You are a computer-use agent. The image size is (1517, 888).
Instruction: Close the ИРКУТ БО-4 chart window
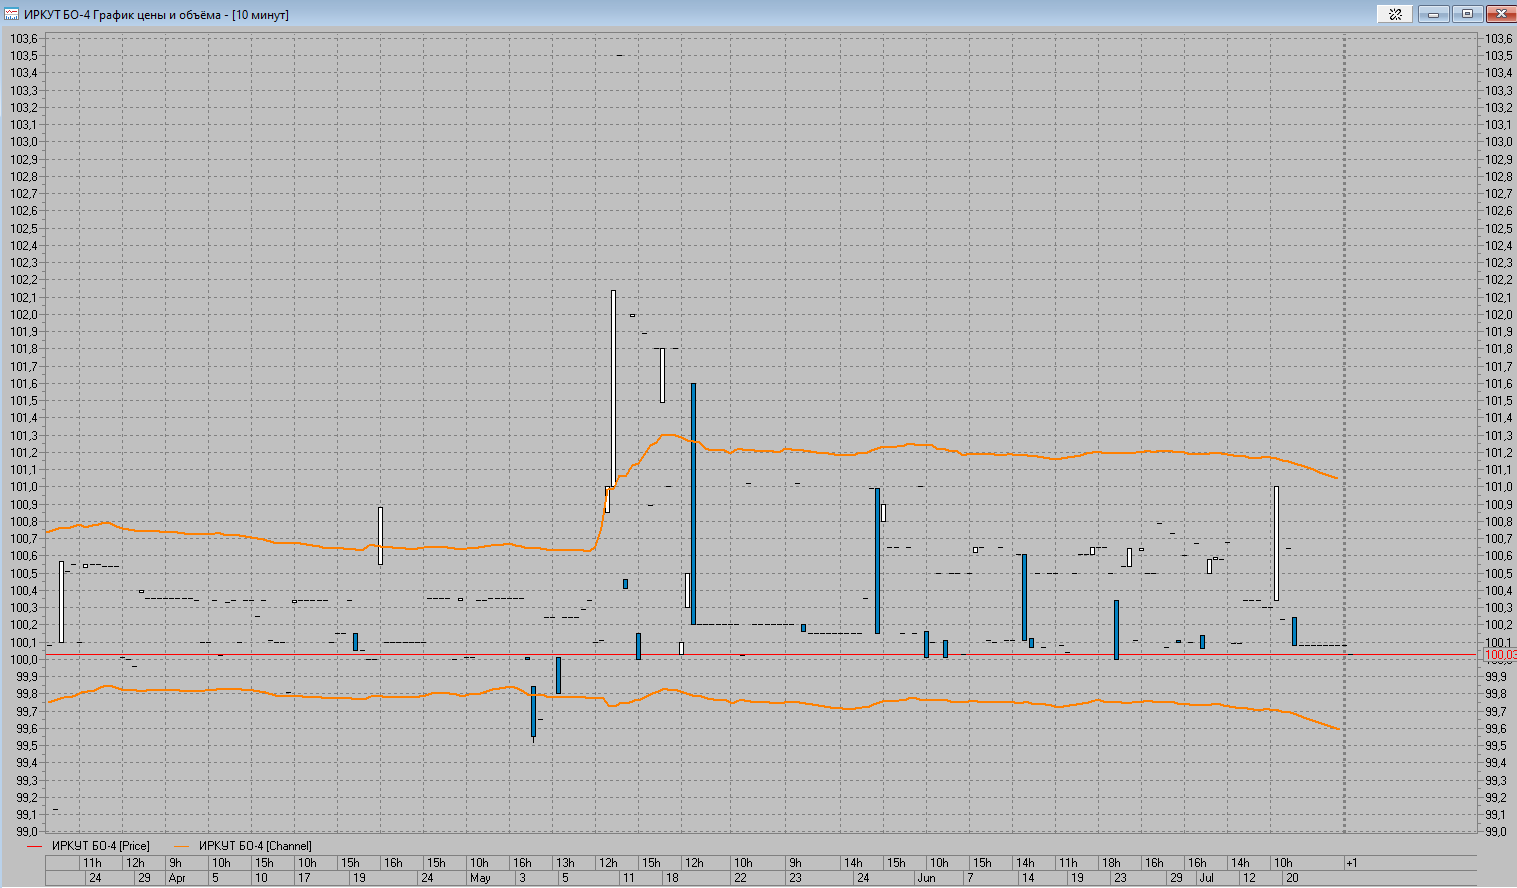pyautogui.click(x=1500, y=14)
